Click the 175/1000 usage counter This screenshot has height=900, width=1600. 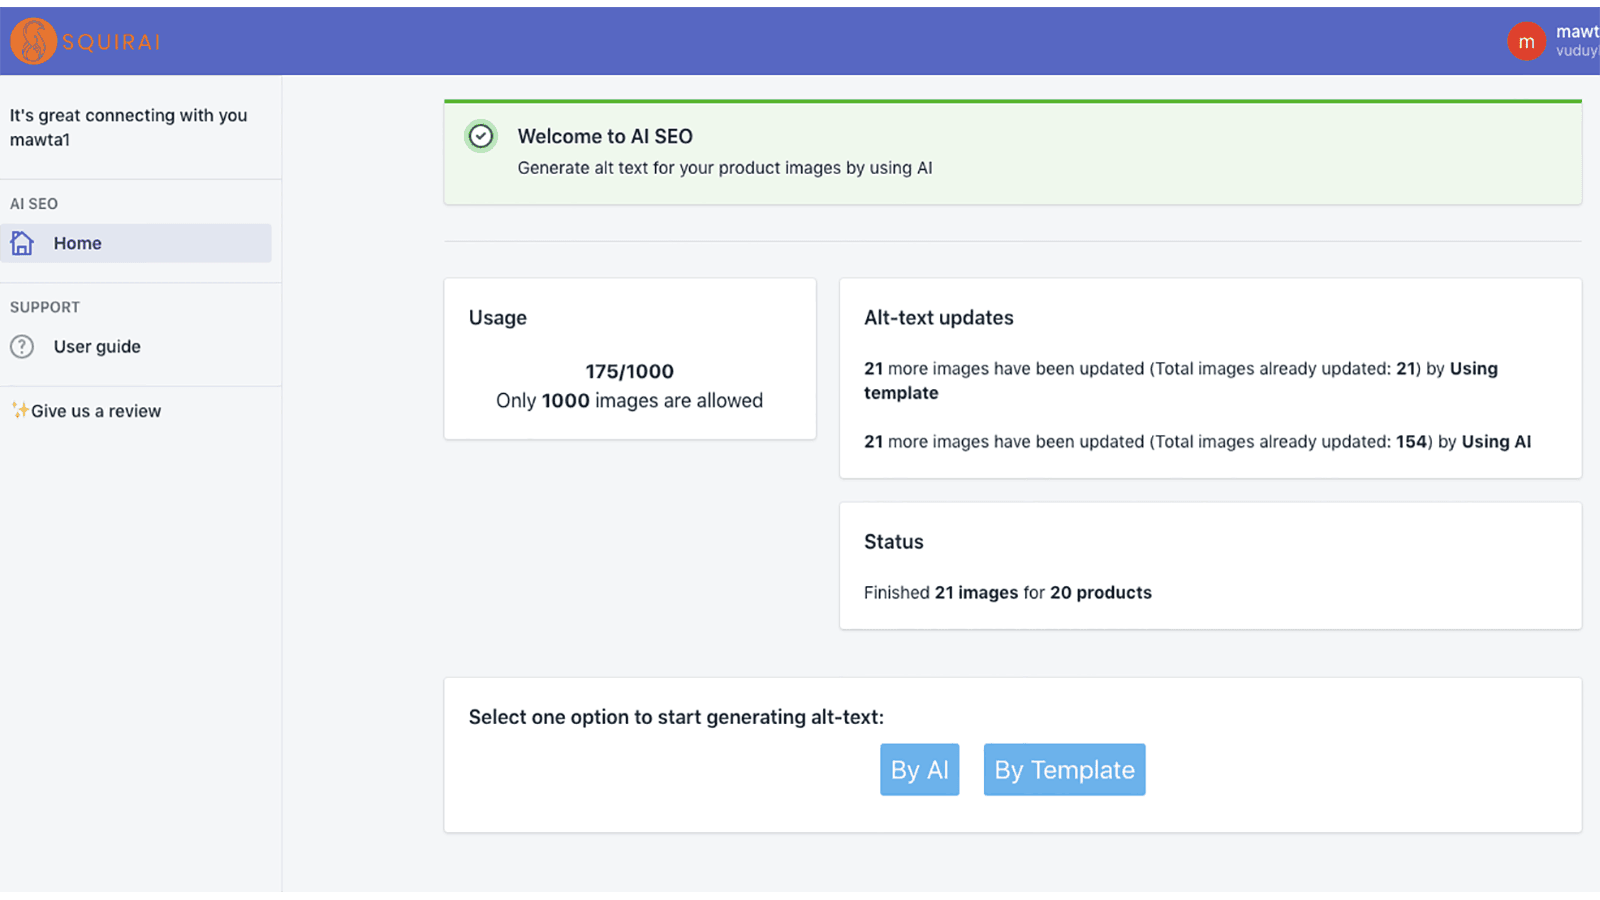(629, 370)
